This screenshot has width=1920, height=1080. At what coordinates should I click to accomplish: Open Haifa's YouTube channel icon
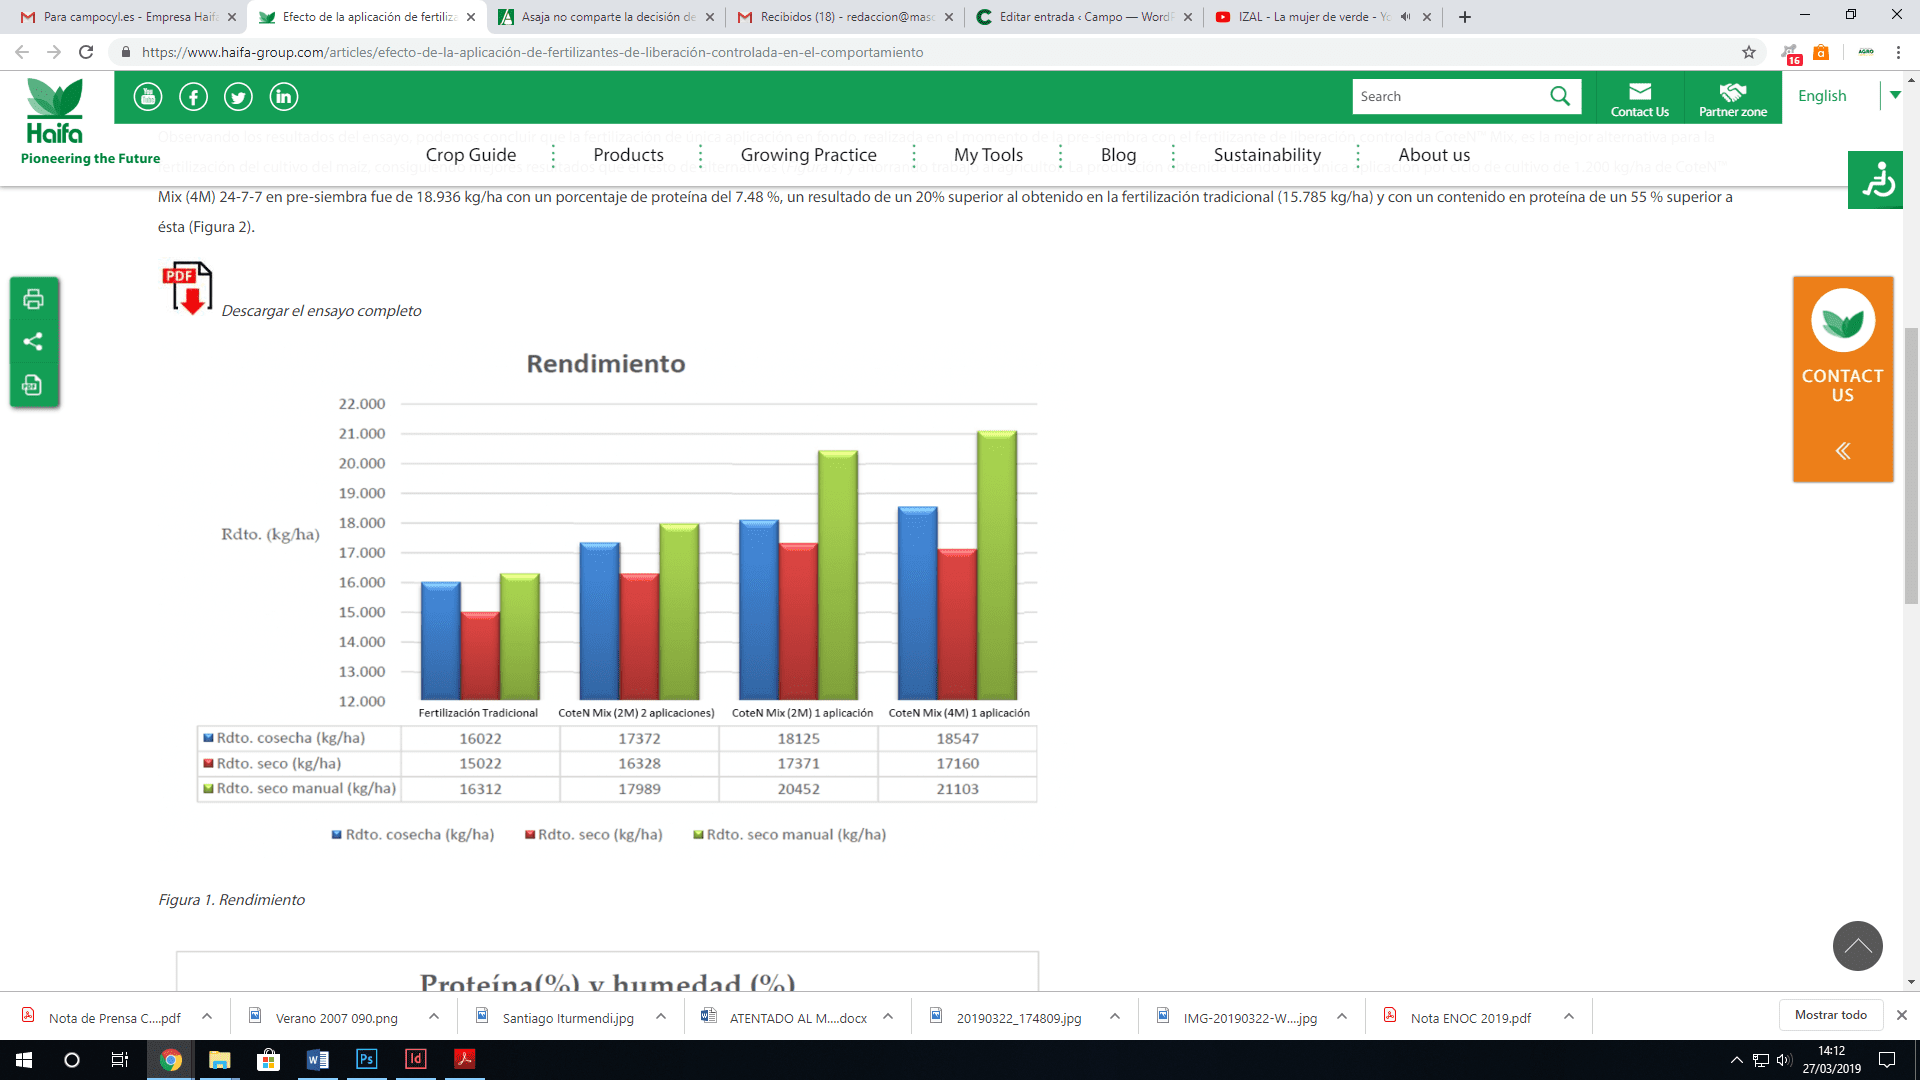point(148,97)
